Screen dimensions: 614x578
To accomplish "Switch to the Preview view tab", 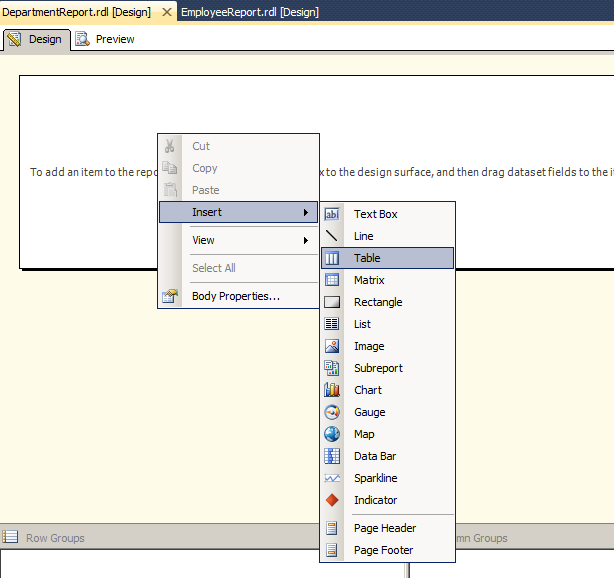I will coord(105,39).
